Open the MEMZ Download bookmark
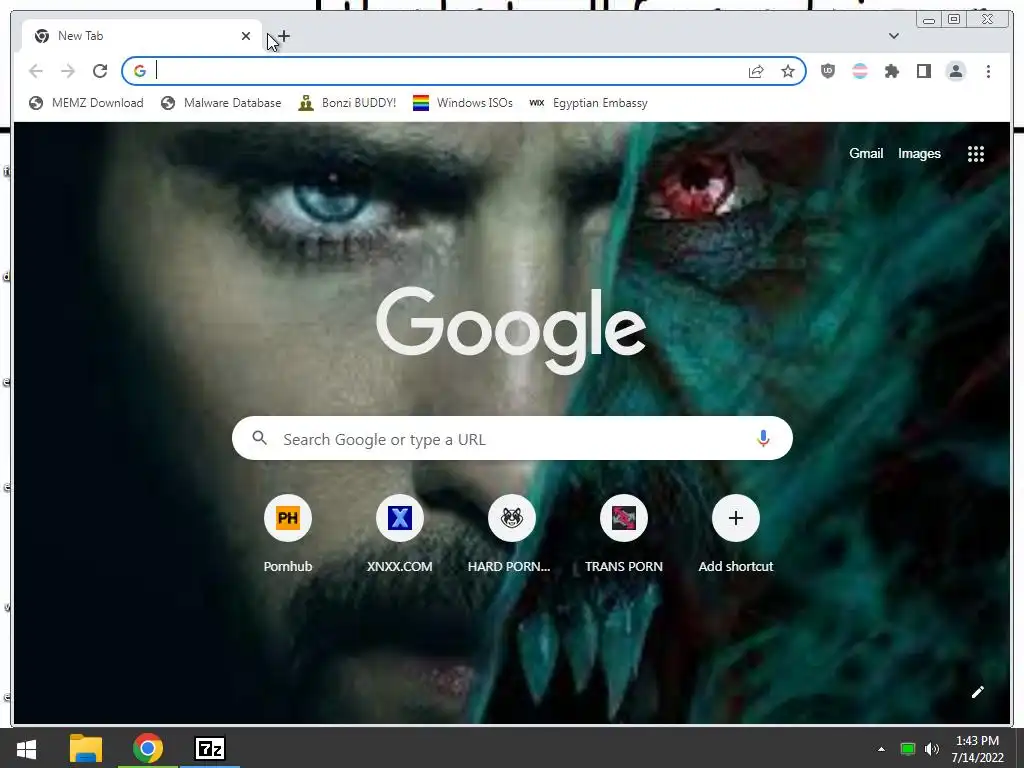 click(x=86, y=103)
